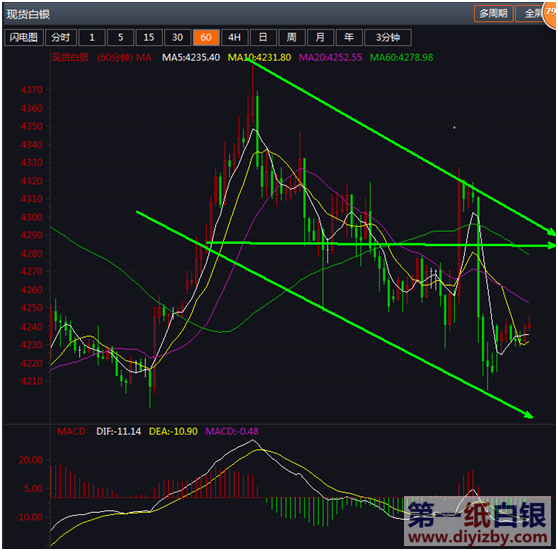This screenshot has width=558, height=551.
Task: Open the 4H four-hour chart
Action: [235, 37]
